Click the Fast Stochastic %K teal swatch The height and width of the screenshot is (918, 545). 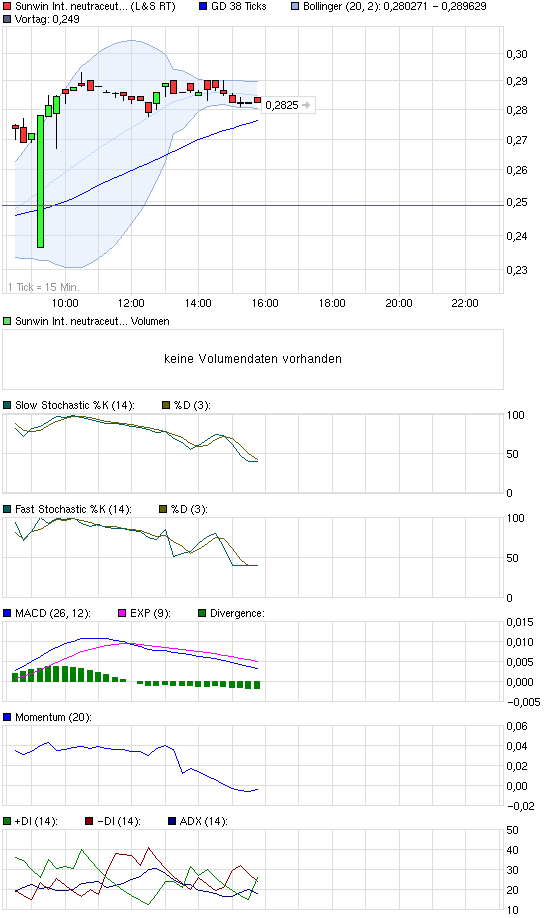[x=7, y=509]
